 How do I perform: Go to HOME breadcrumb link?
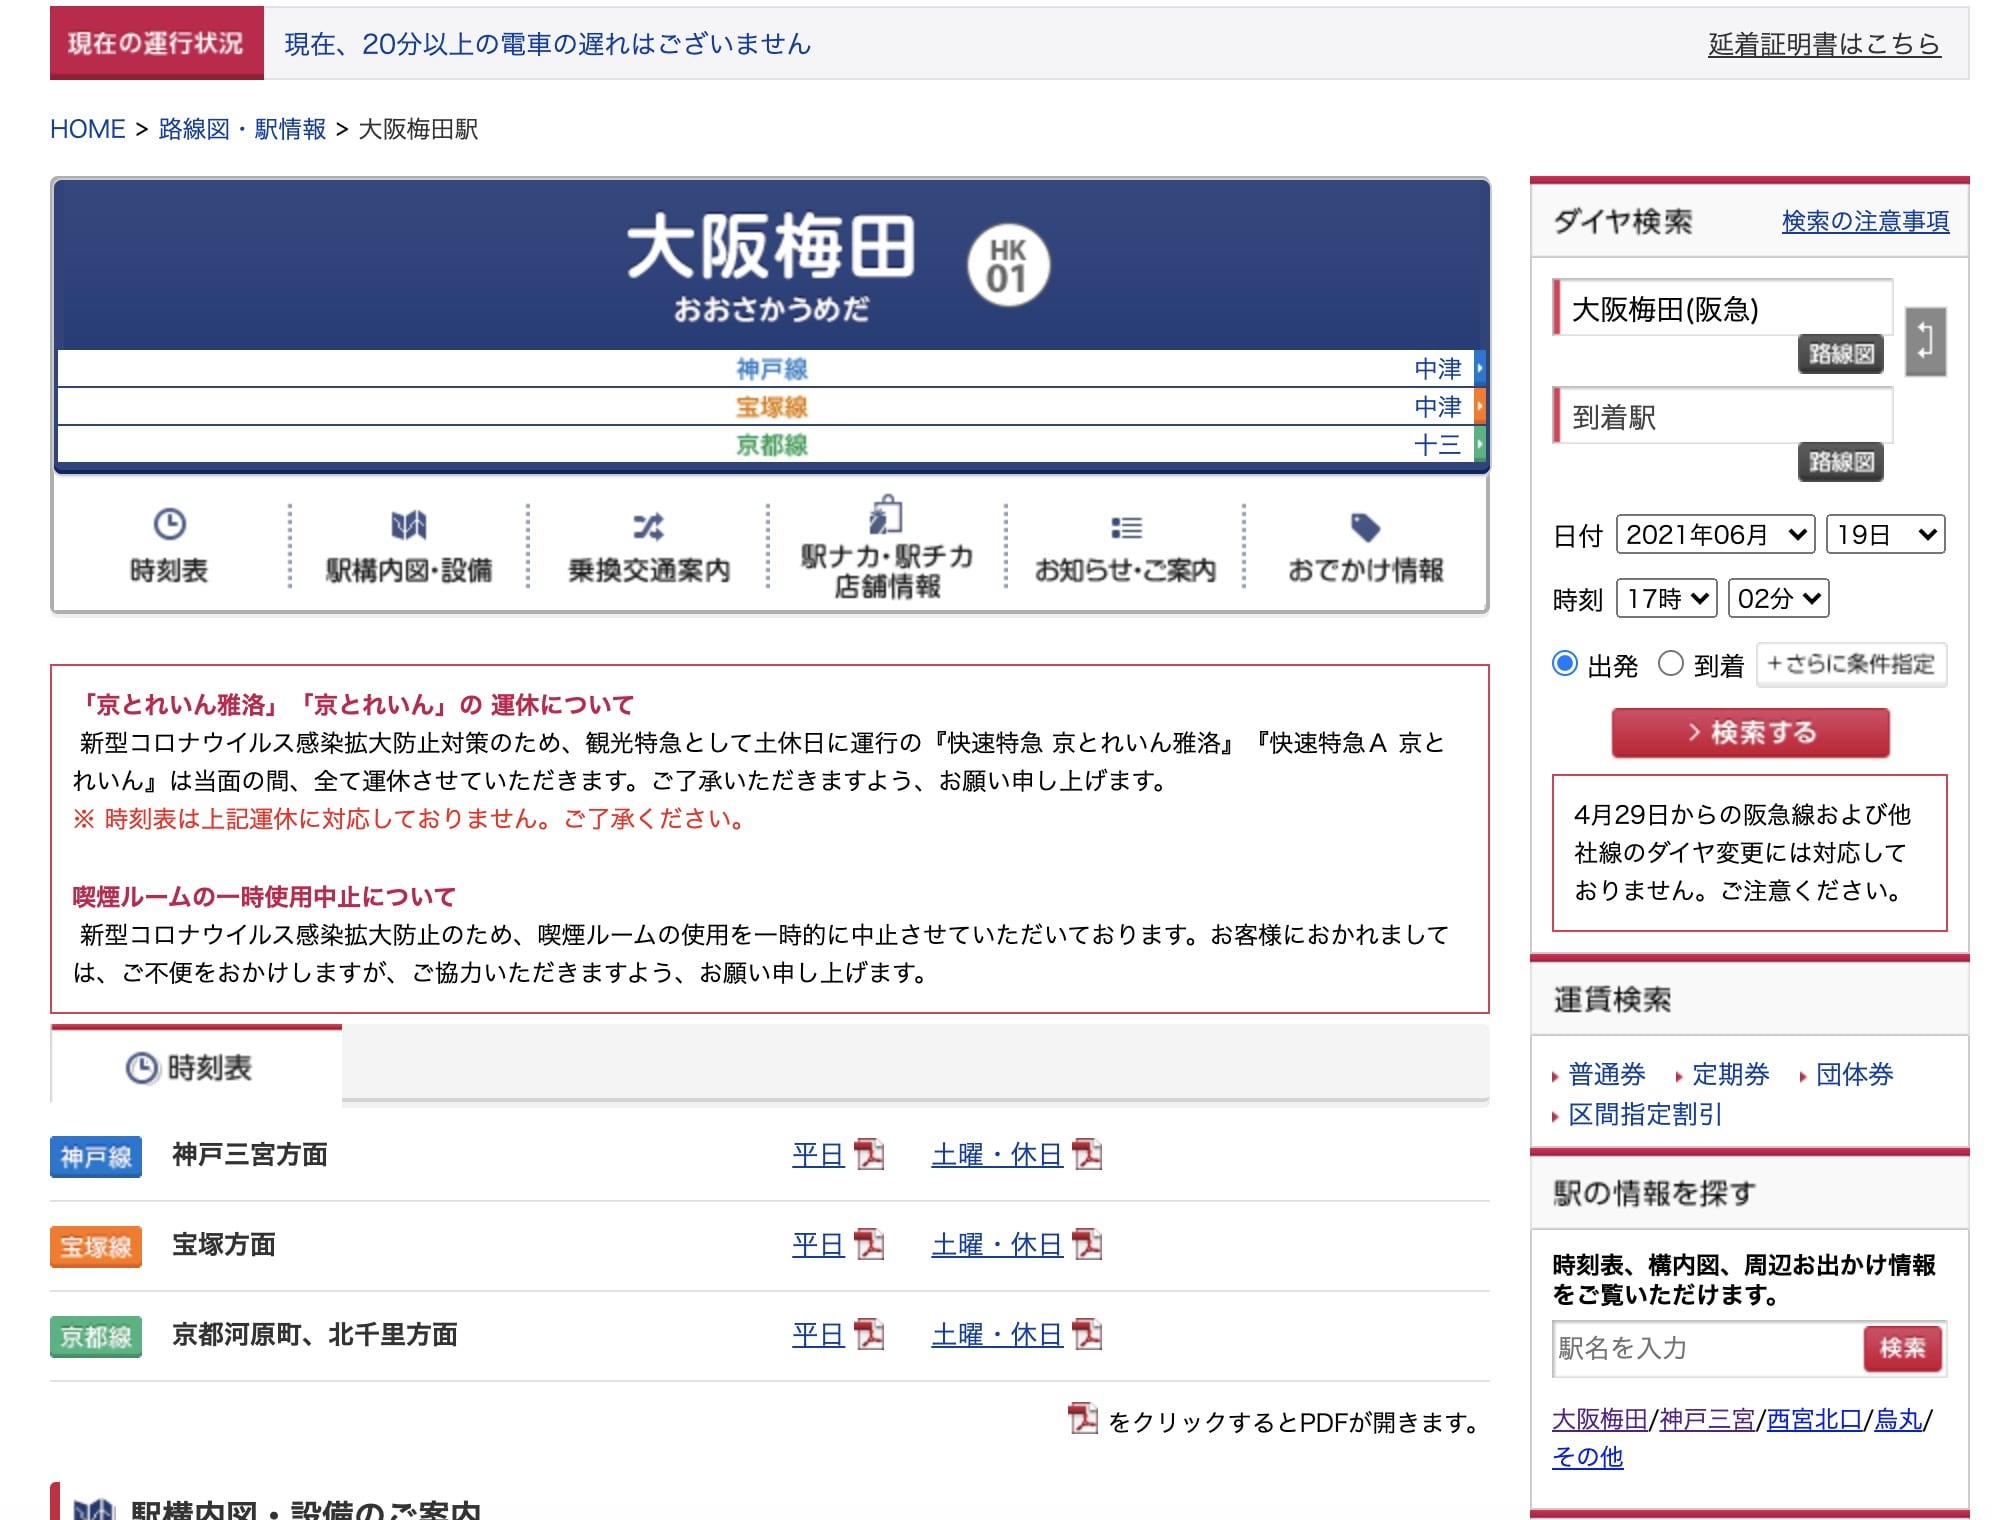click(x=88, y=129)
